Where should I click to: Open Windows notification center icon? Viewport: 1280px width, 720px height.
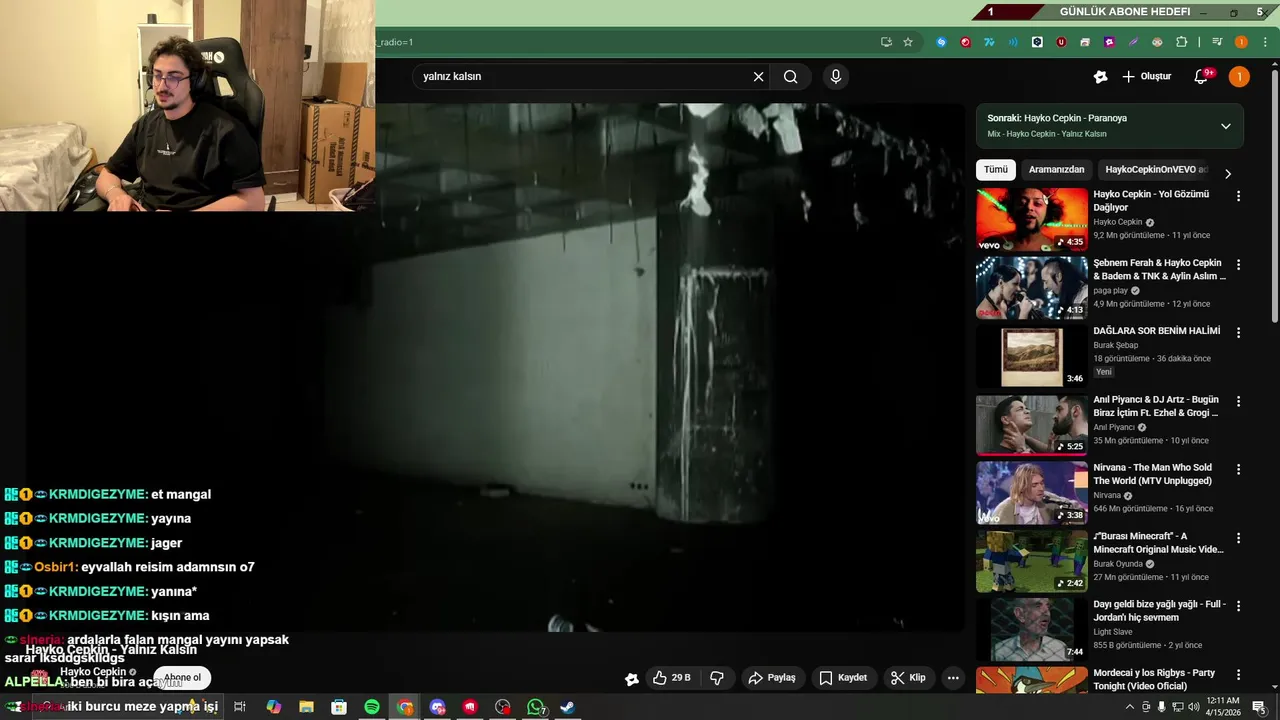click(1259, 707)
